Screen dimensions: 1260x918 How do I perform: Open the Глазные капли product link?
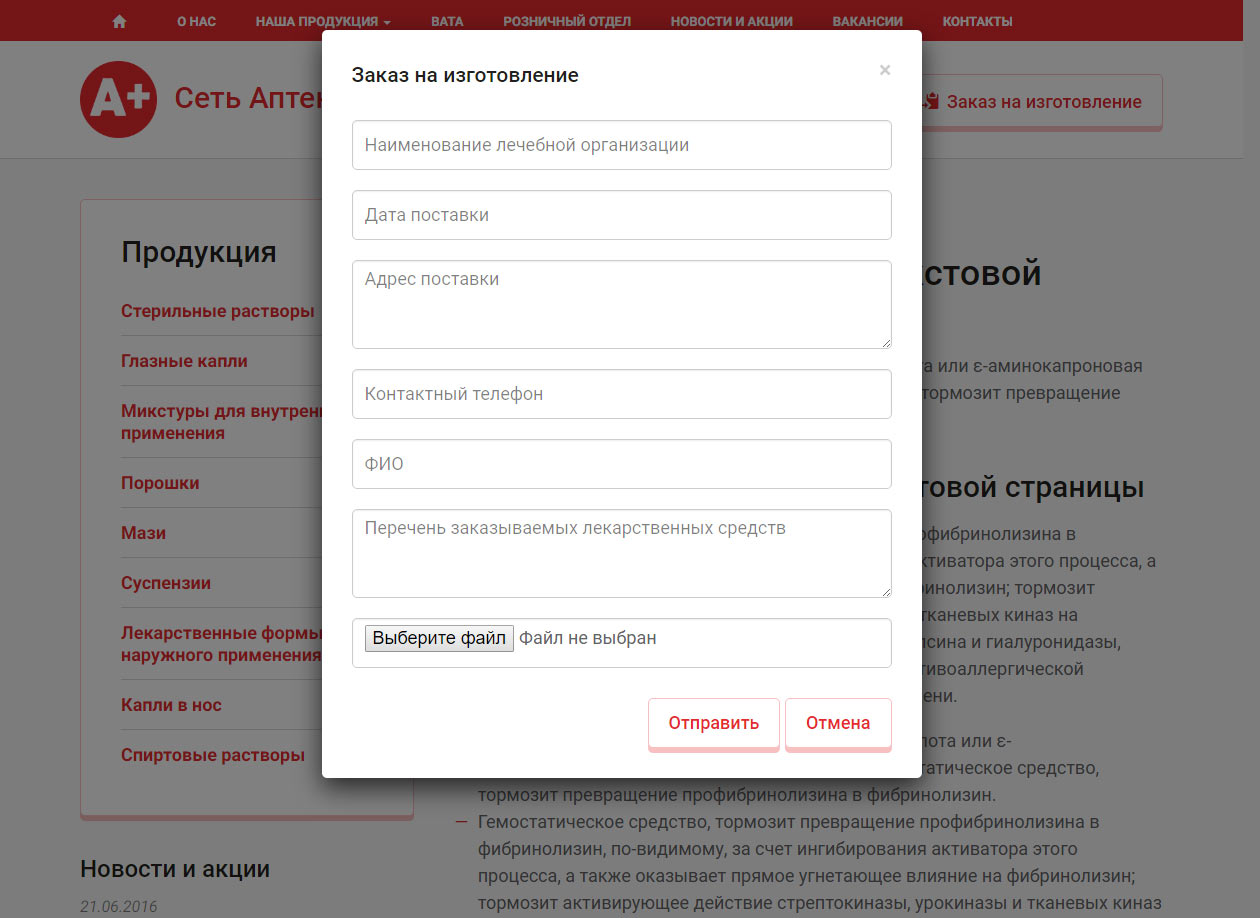click(184, 361)
